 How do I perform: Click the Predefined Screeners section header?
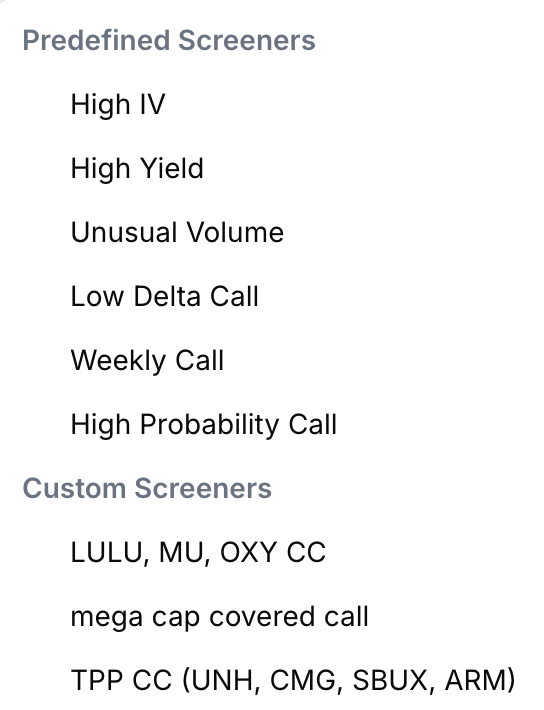169,40
